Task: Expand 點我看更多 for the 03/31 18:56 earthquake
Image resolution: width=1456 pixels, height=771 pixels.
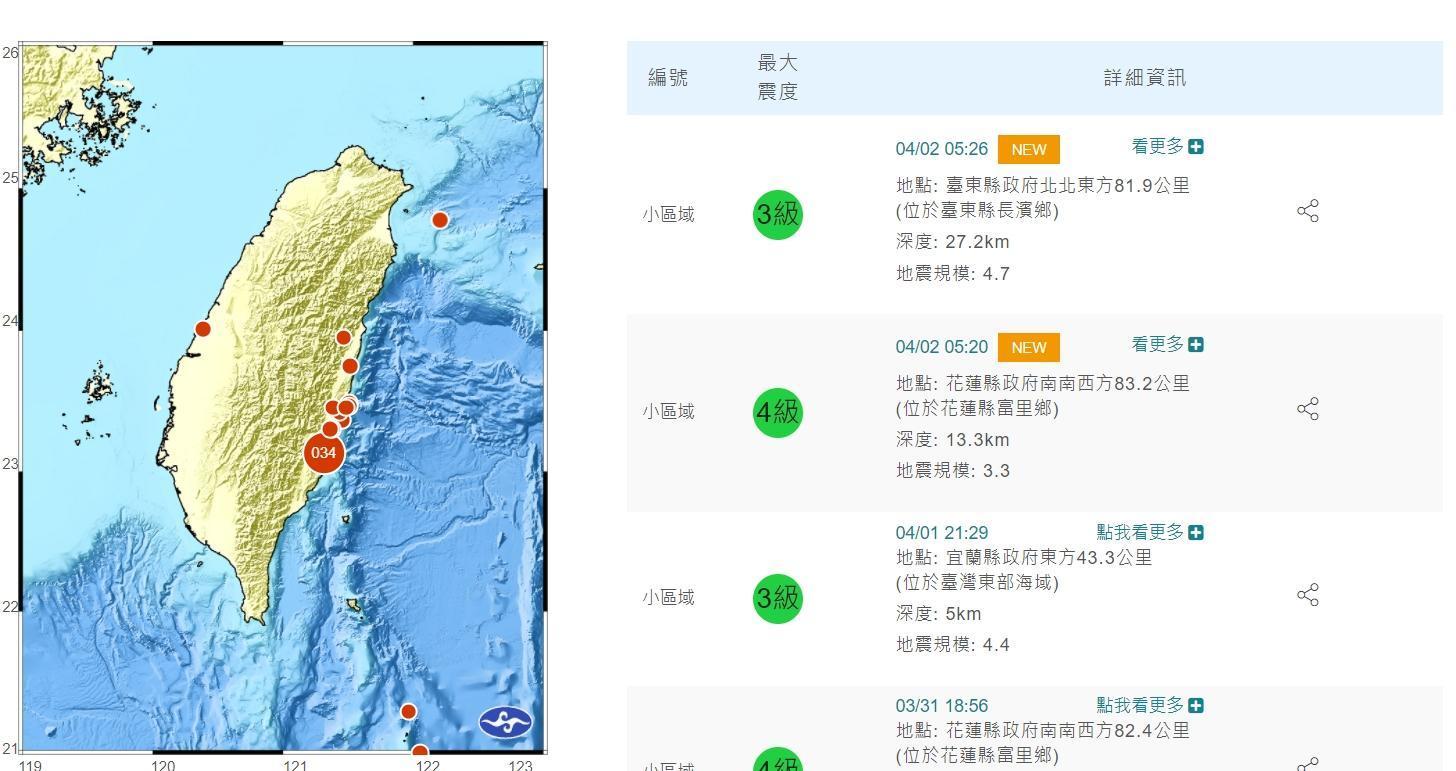Action: click(x=1150, y=705)
